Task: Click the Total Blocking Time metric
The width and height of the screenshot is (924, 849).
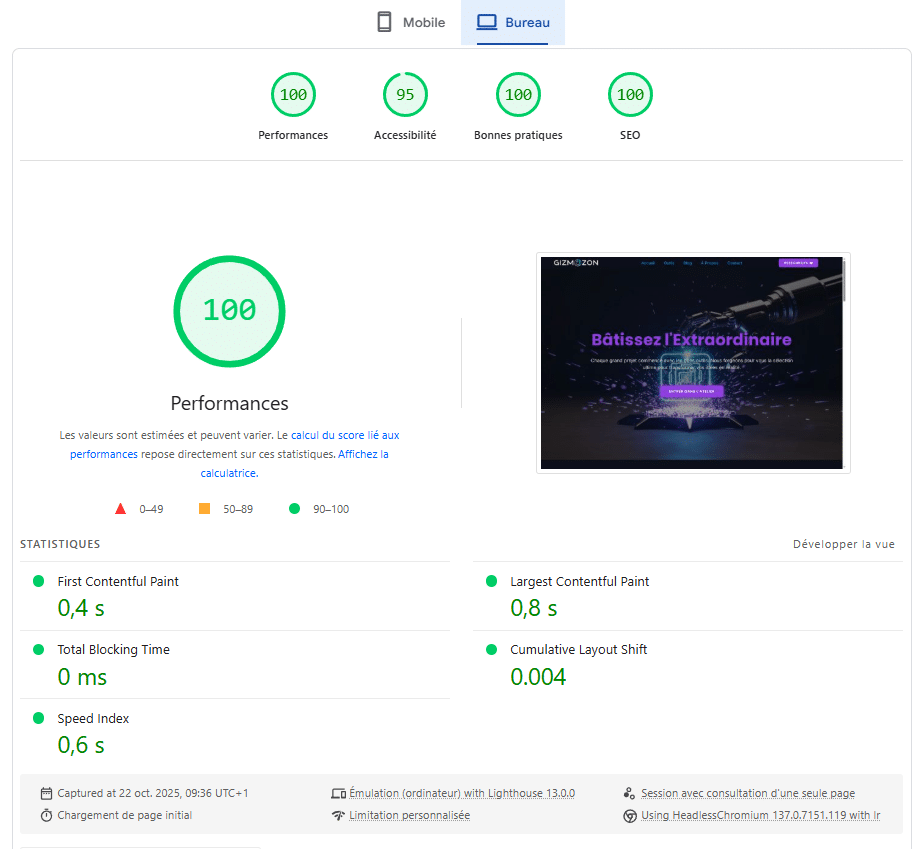Action: point(113,650)
